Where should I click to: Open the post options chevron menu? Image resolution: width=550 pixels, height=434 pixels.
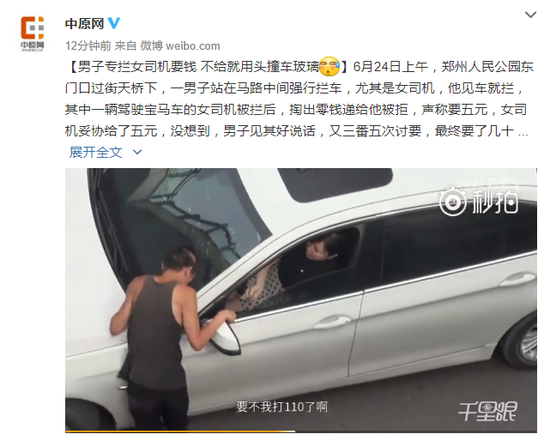(530, 15)
